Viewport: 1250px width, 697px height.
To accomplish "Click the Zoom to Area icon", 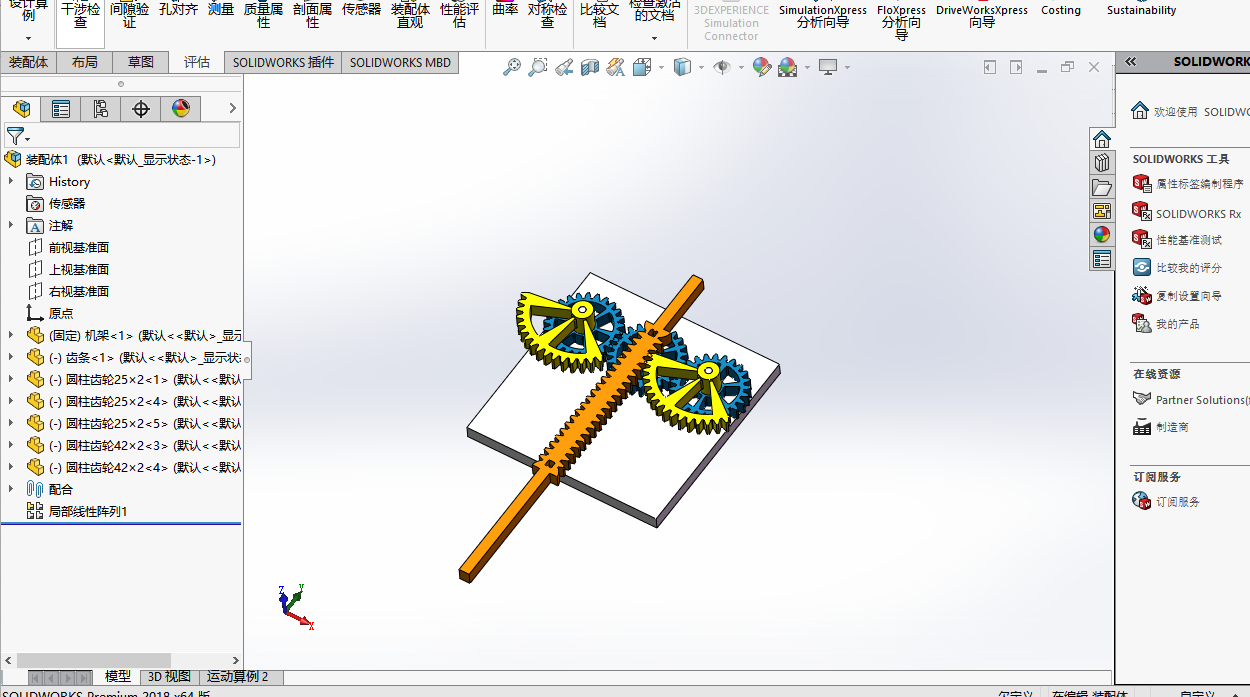I will 538,67.
